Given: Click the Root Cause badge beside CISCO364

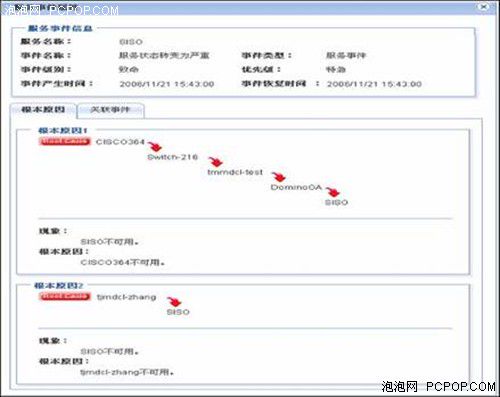Looking at the screenshot, I should (x=64, y=141).
